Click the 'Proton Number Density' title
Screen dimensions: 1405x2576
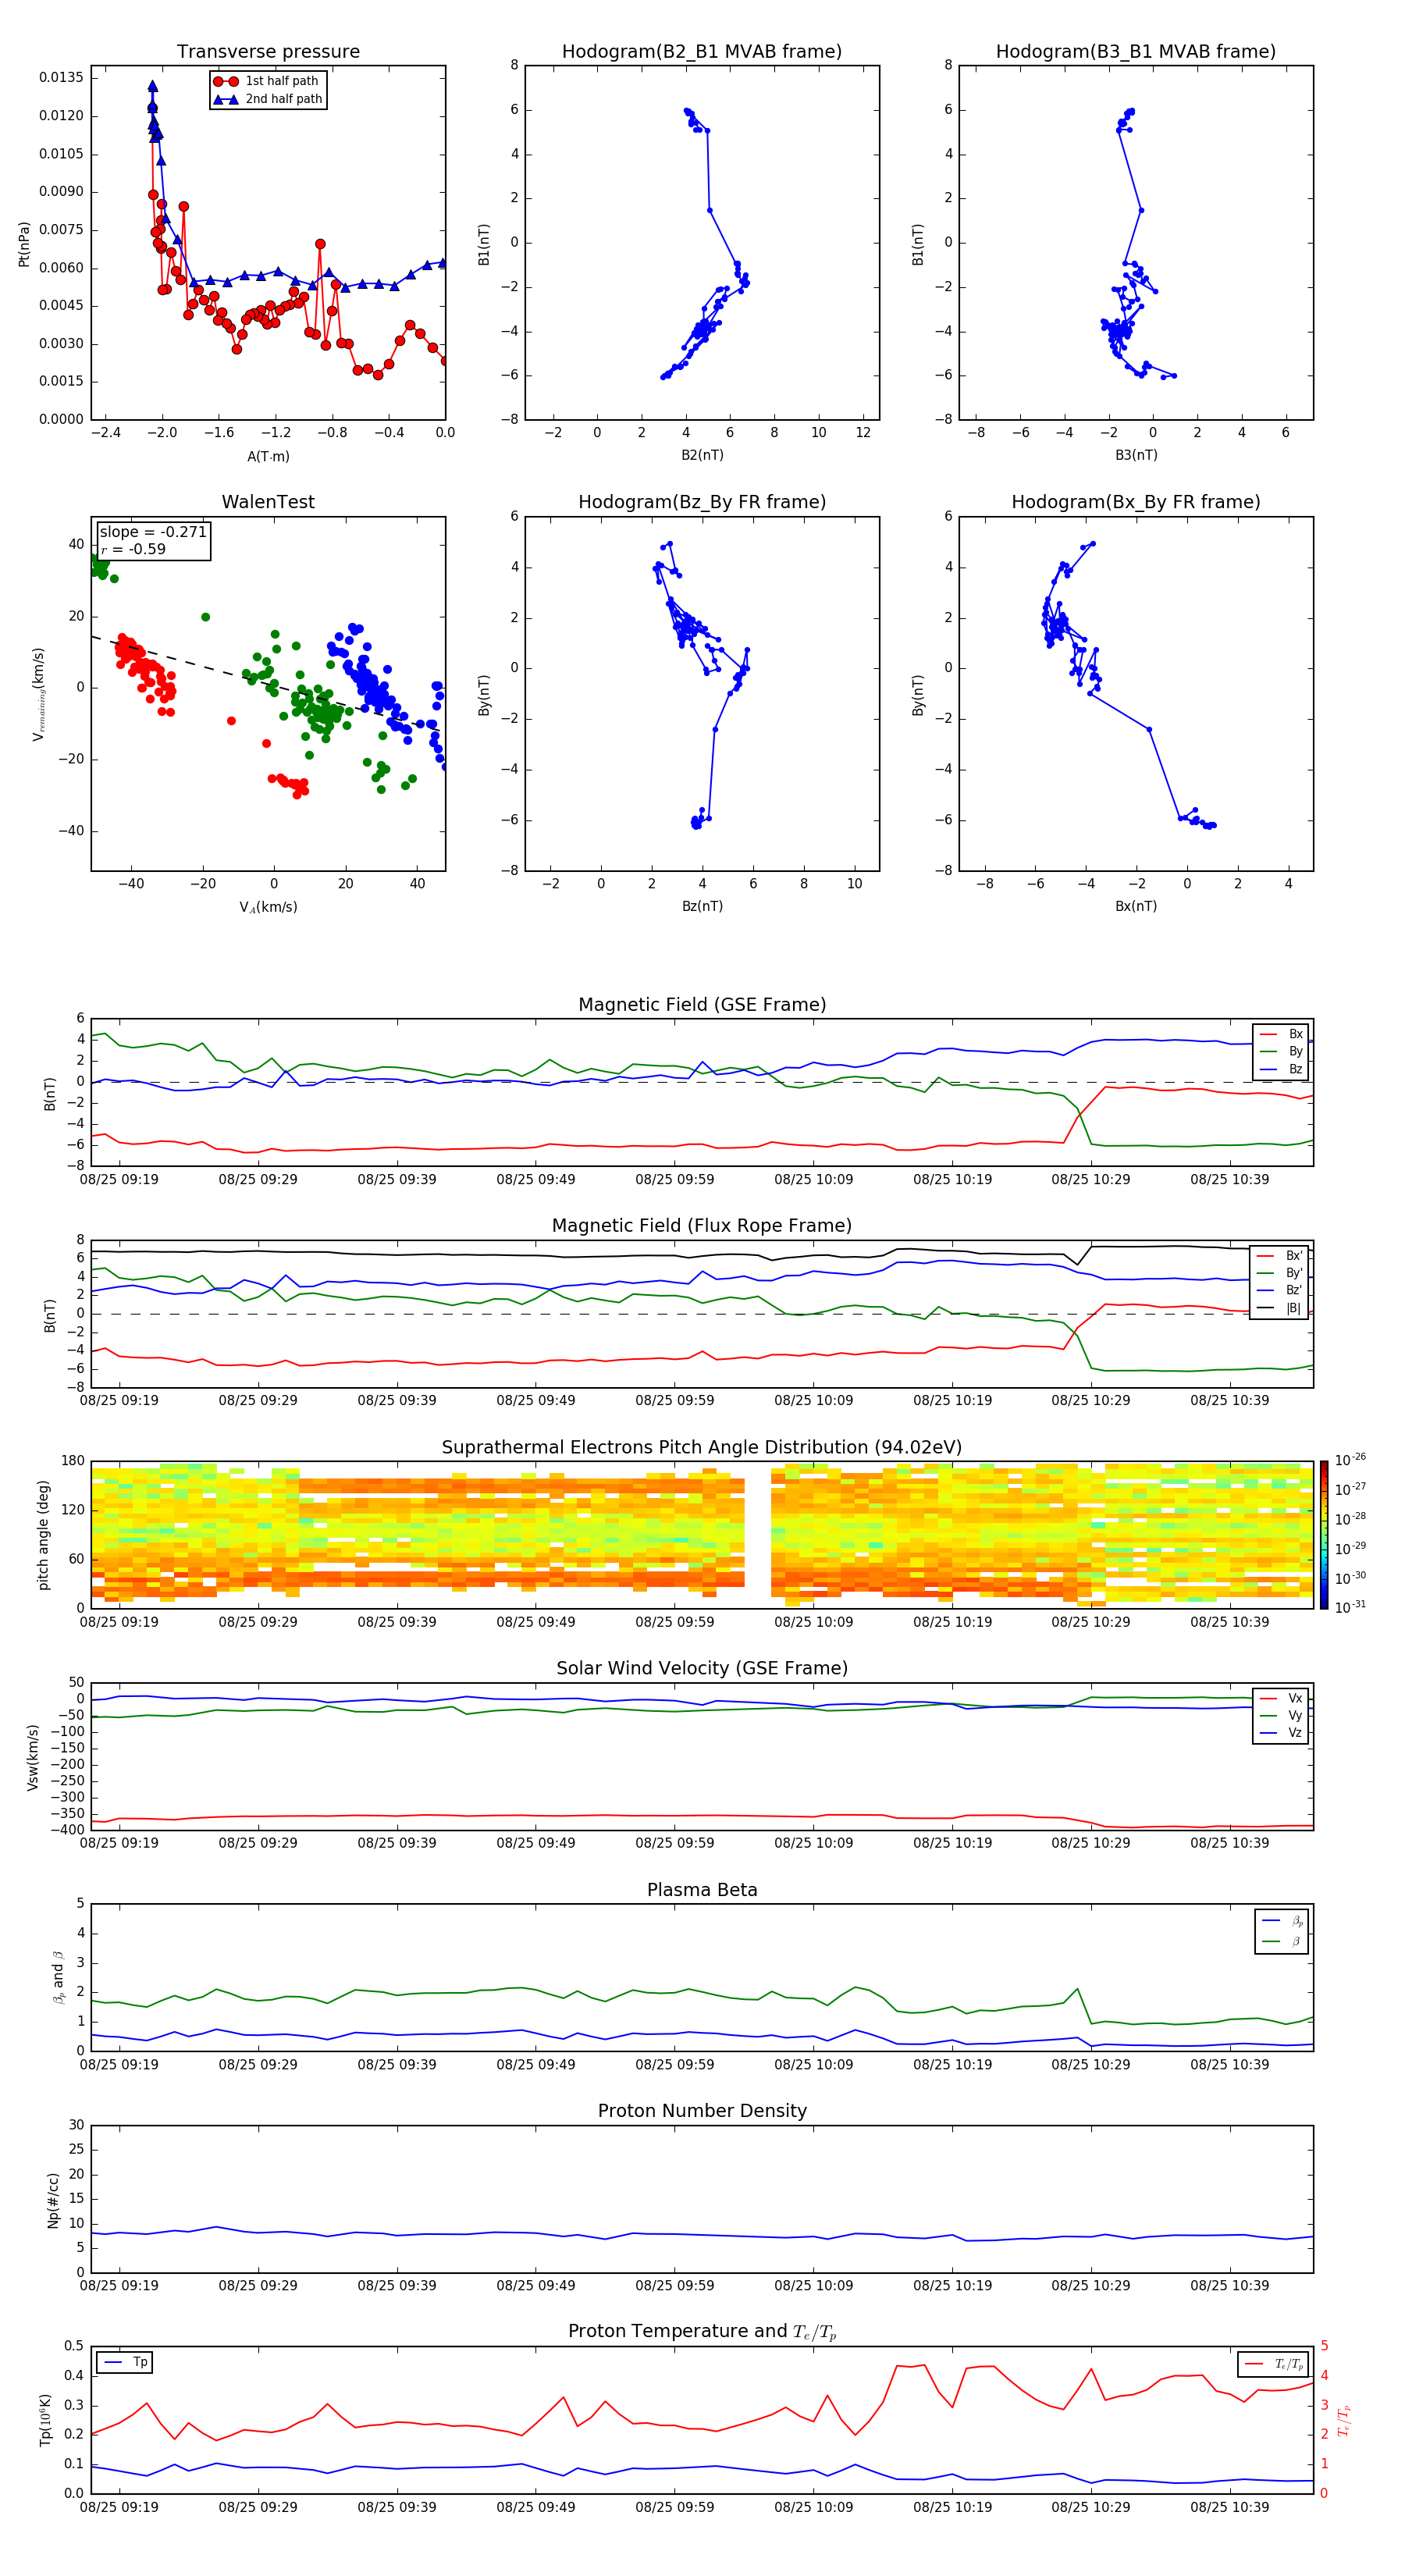702,2111
